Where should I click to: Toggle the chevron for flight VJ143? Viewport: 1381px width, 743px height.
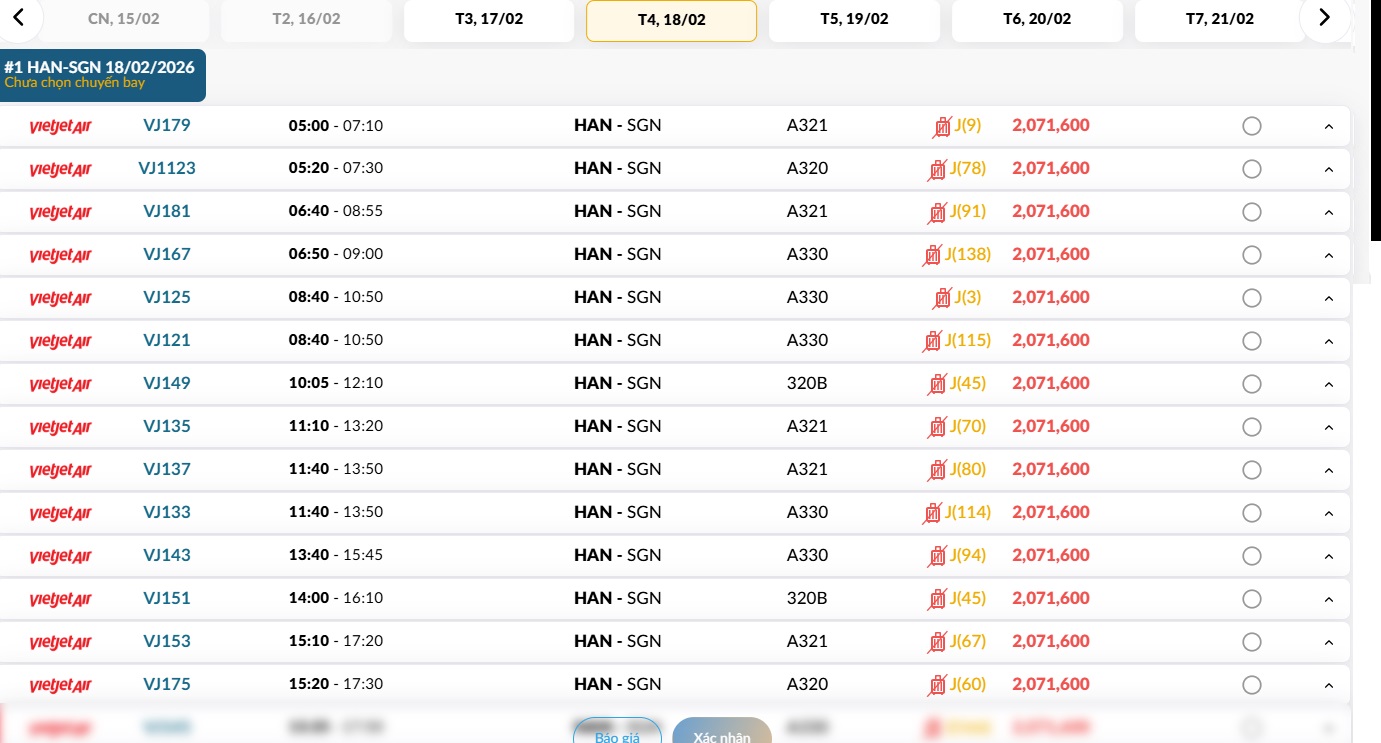coord(1329,557)
